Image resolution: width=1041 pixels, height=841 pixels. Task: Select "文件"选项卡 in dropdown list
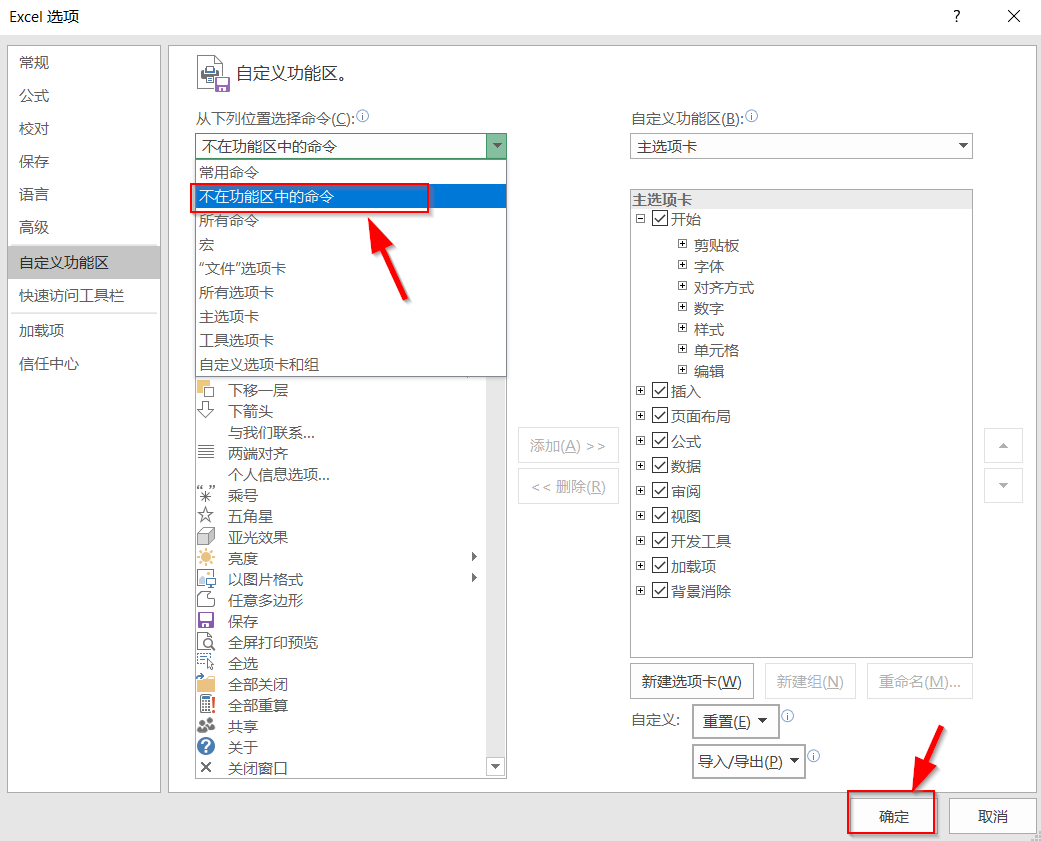(351, 268)
